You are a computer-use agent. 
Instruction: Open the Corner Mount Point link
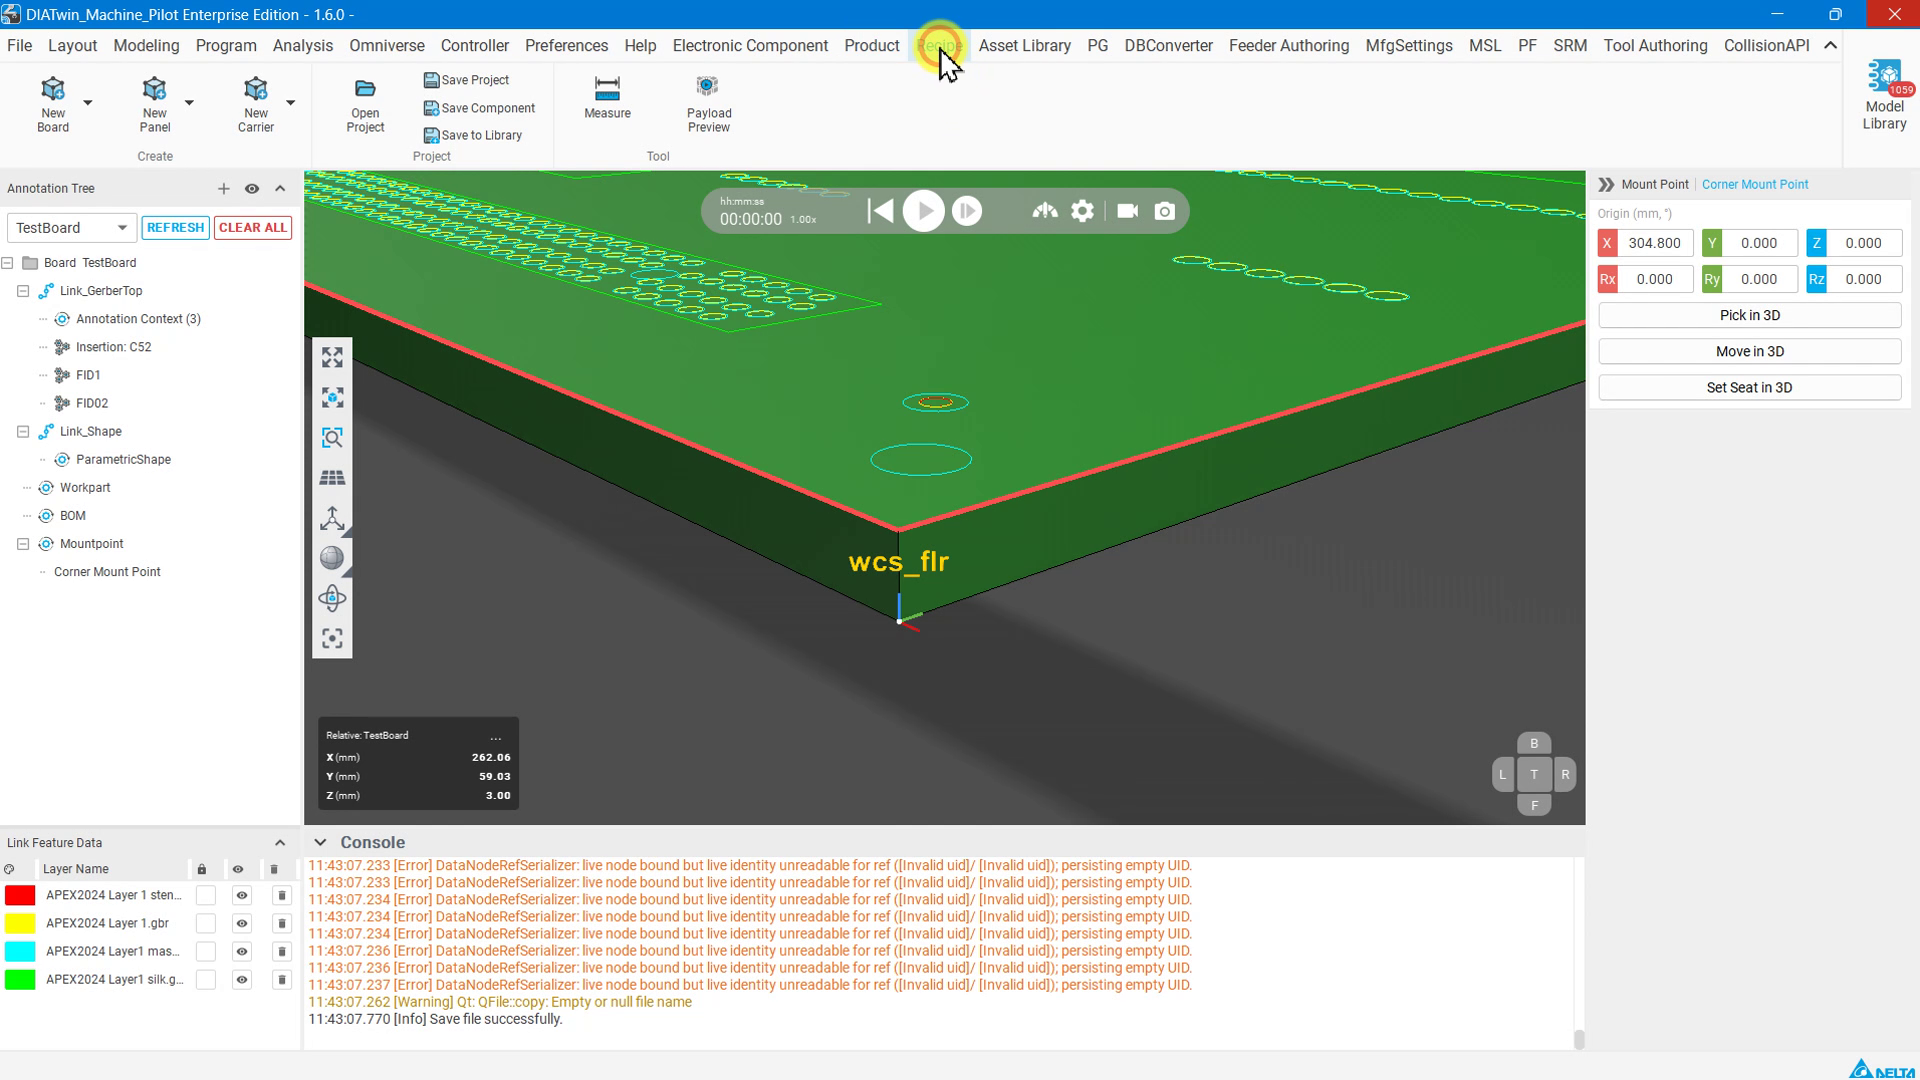click(x=1755, y=185)
